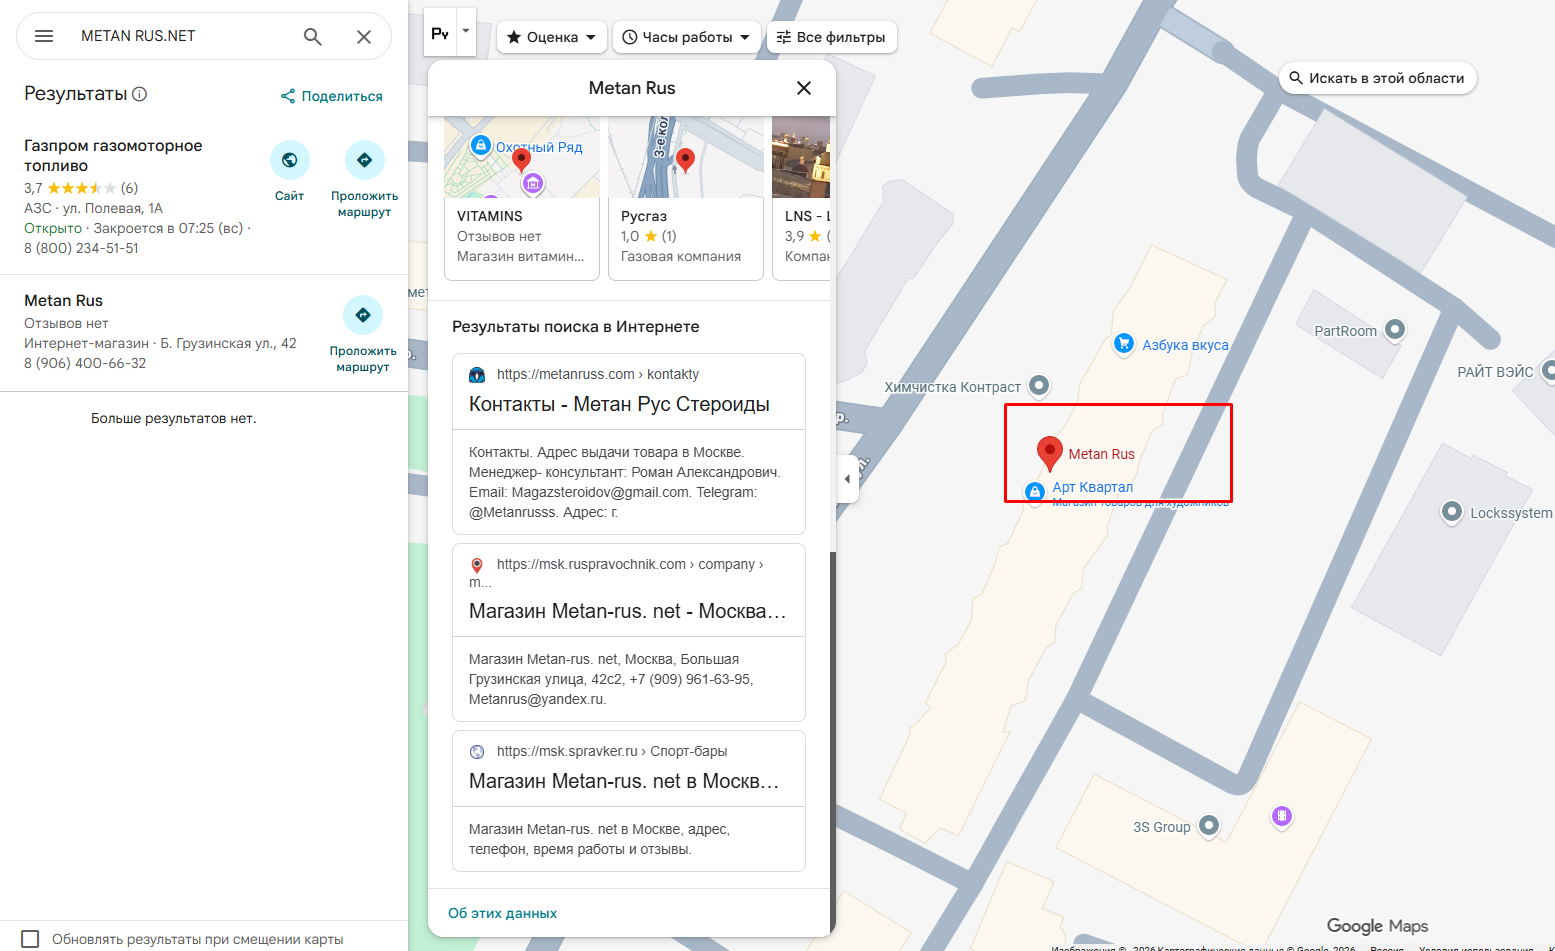The width and height of the screenshot is (1555, 951).
Task: Click the magnifier search icon
Action: click(313, 36)
